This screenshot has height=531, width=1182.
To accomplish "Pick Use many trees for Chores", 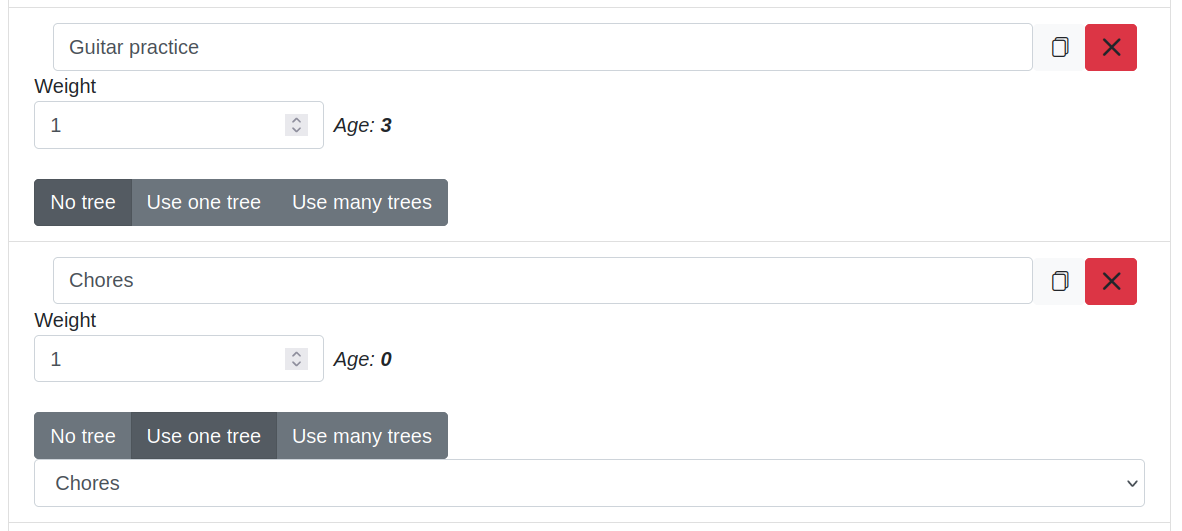I will point(362,436).
